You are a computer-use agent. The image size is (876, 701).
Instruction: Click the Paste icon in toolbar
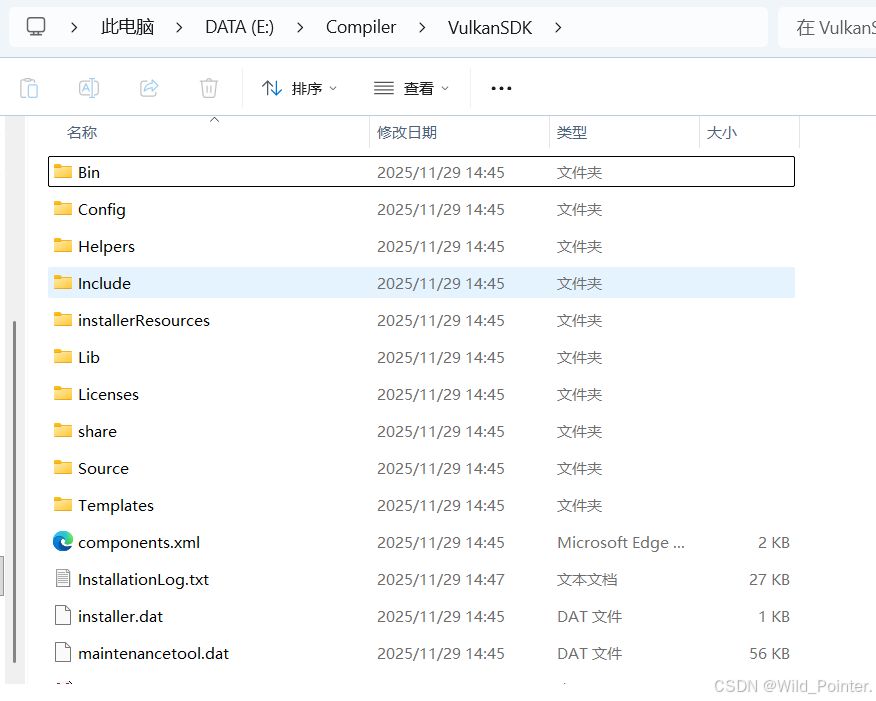(x=29, y=88)
